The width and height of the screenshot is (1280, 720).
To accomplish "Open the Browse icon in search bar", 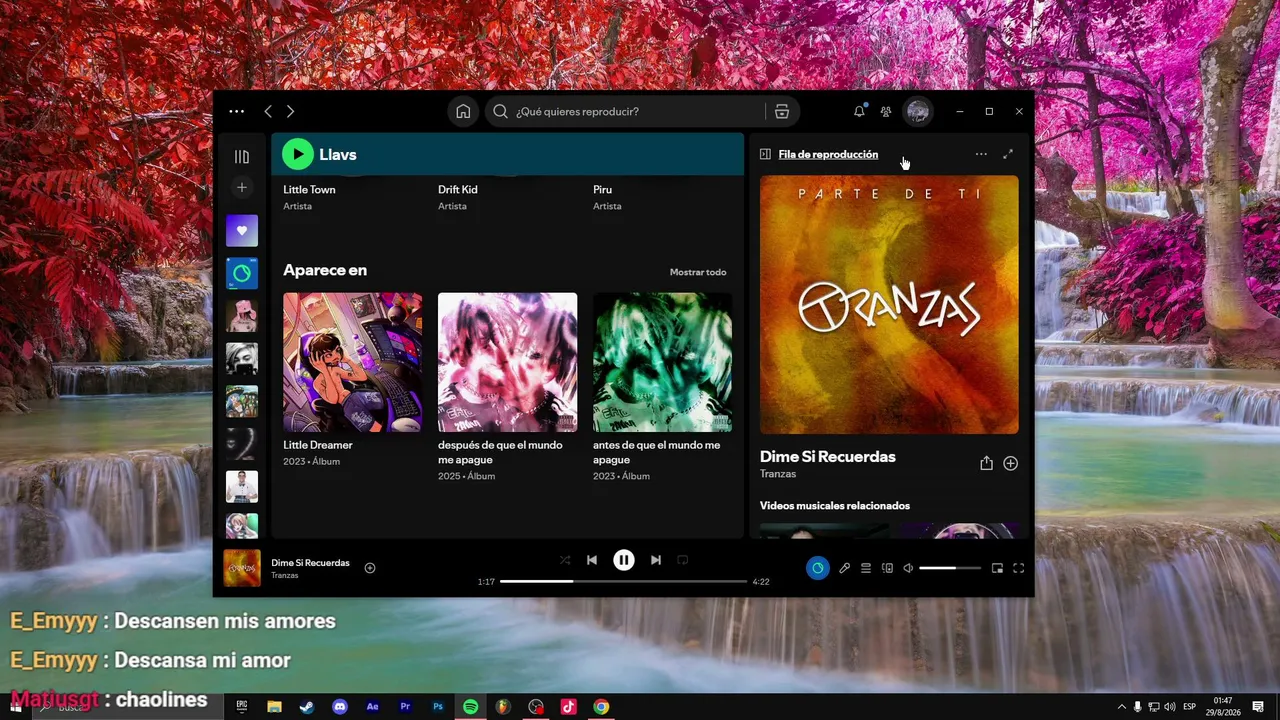I will 782,112.
